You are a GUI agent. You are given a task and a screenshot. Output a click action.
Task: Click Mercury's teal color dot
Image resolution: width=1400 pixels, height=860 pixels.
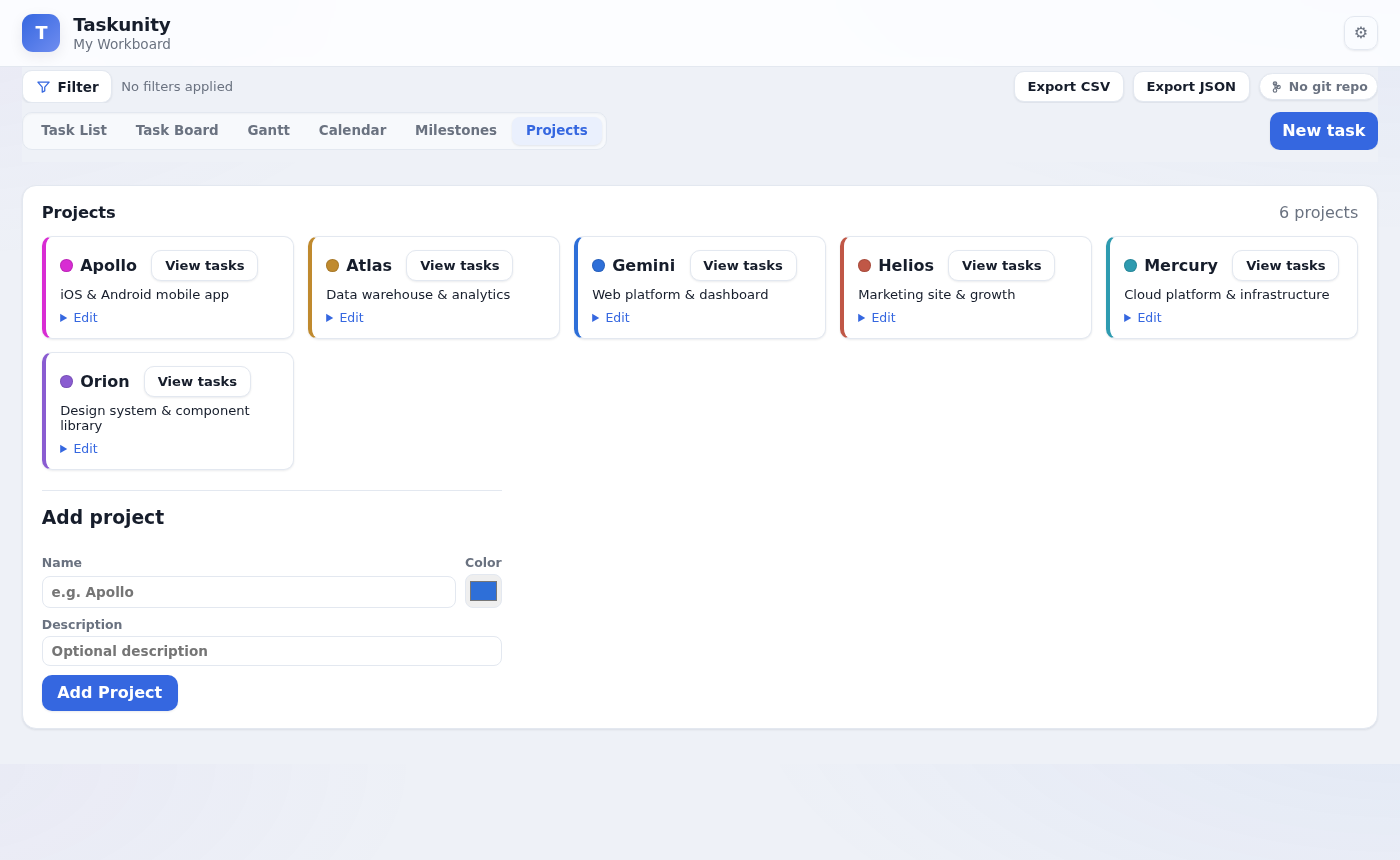[x=1131, y=266]
